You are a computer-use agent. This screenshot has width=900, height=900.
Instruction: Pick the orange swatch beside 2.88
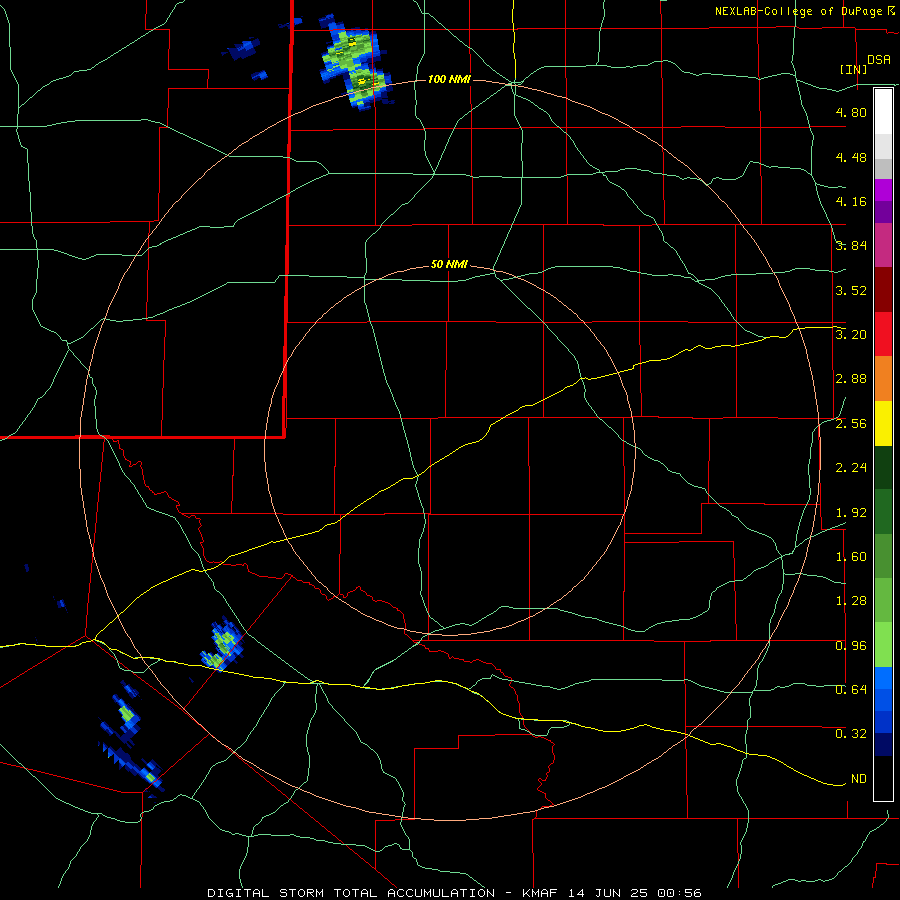pyautogui.click(x=883, y=379)
